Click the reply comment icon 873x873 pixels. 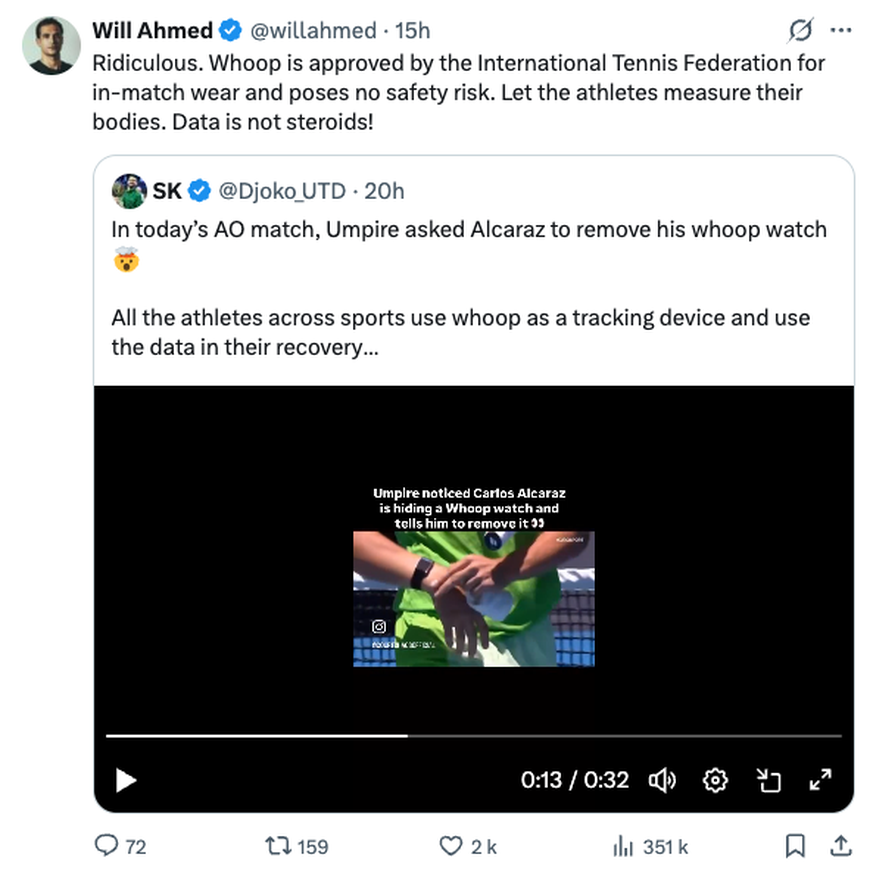107,846
